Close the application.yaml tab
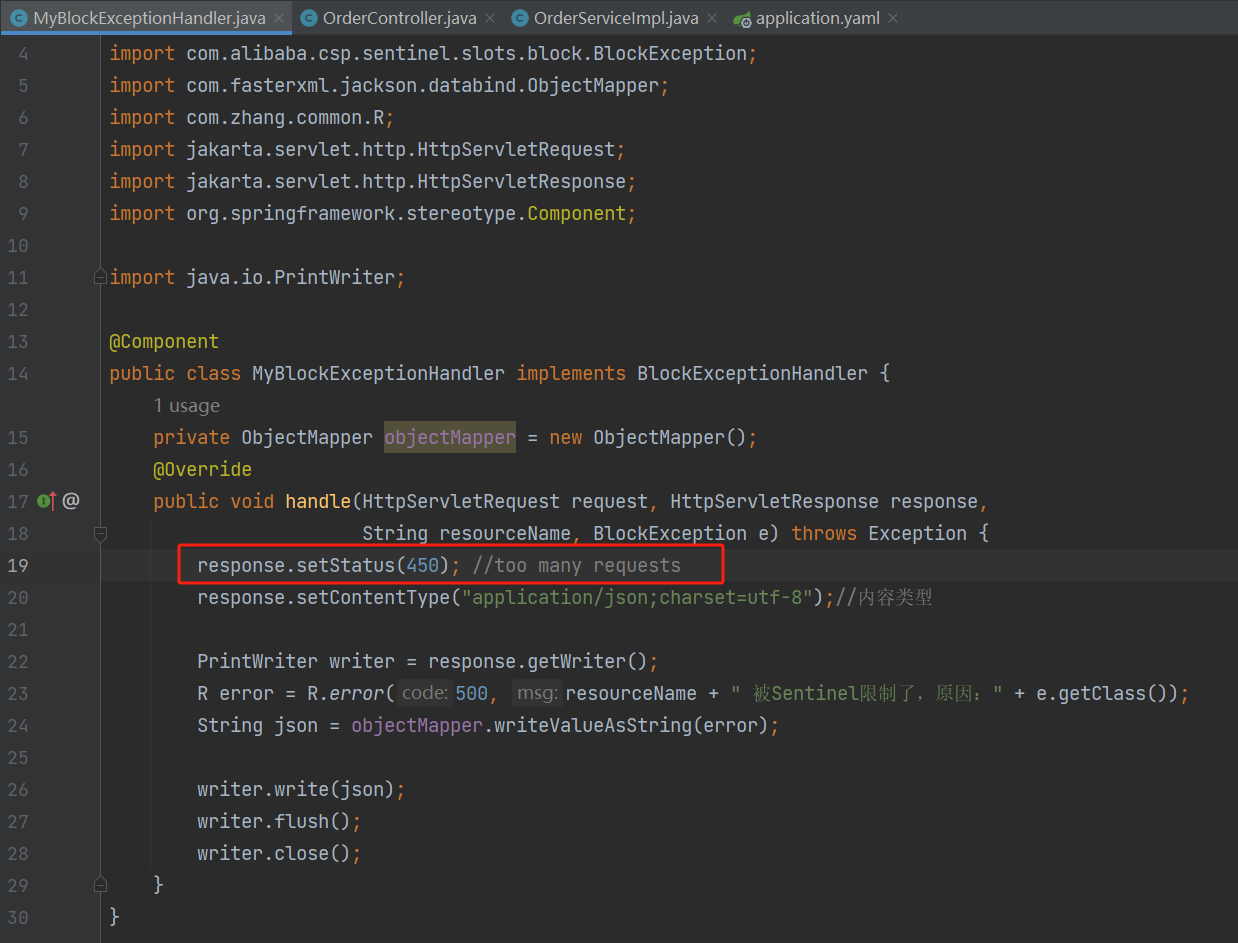Viewport: 1238px width, 943px height. (892, 18)
